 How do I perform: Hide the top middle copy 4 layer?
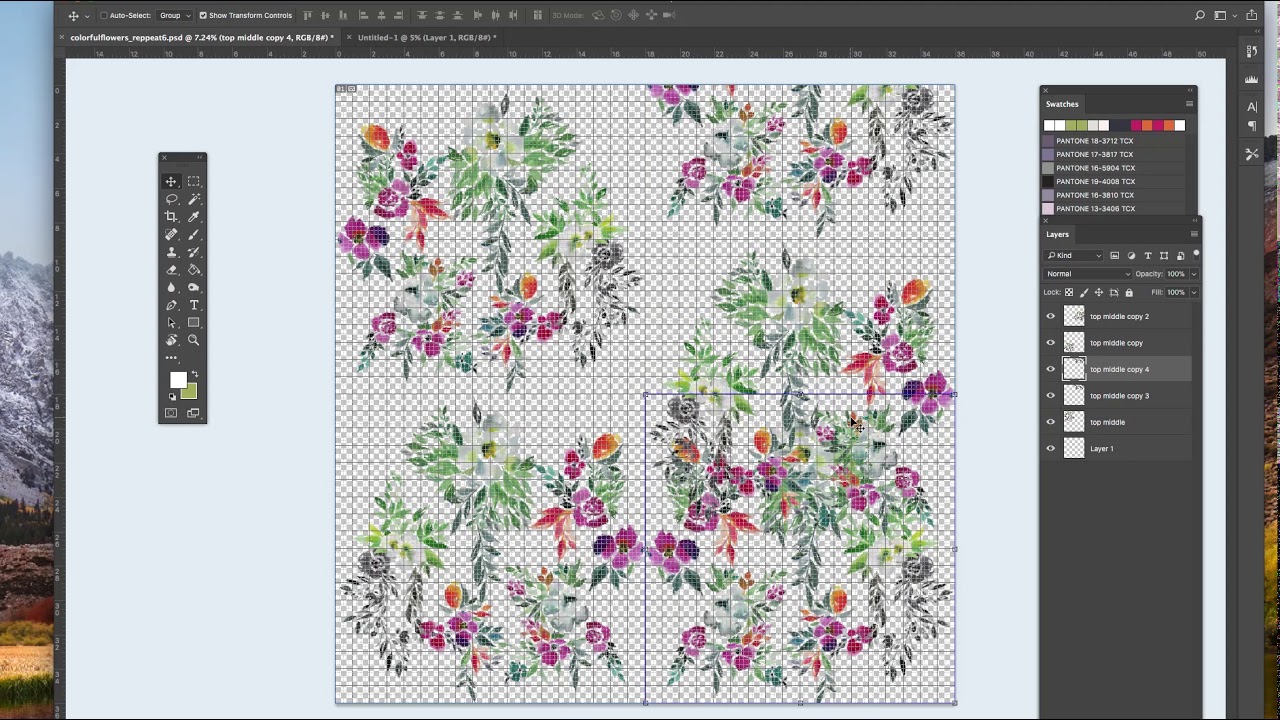(1050, 369)
